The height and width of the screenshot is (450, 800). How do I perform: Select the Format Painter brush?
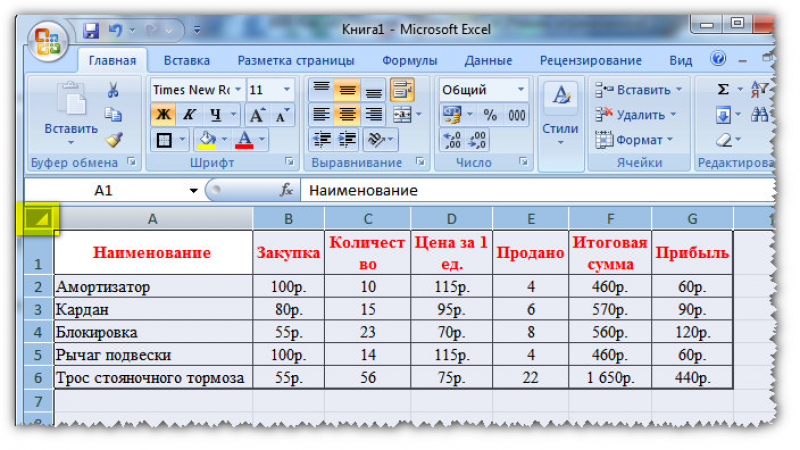(113, 139)
